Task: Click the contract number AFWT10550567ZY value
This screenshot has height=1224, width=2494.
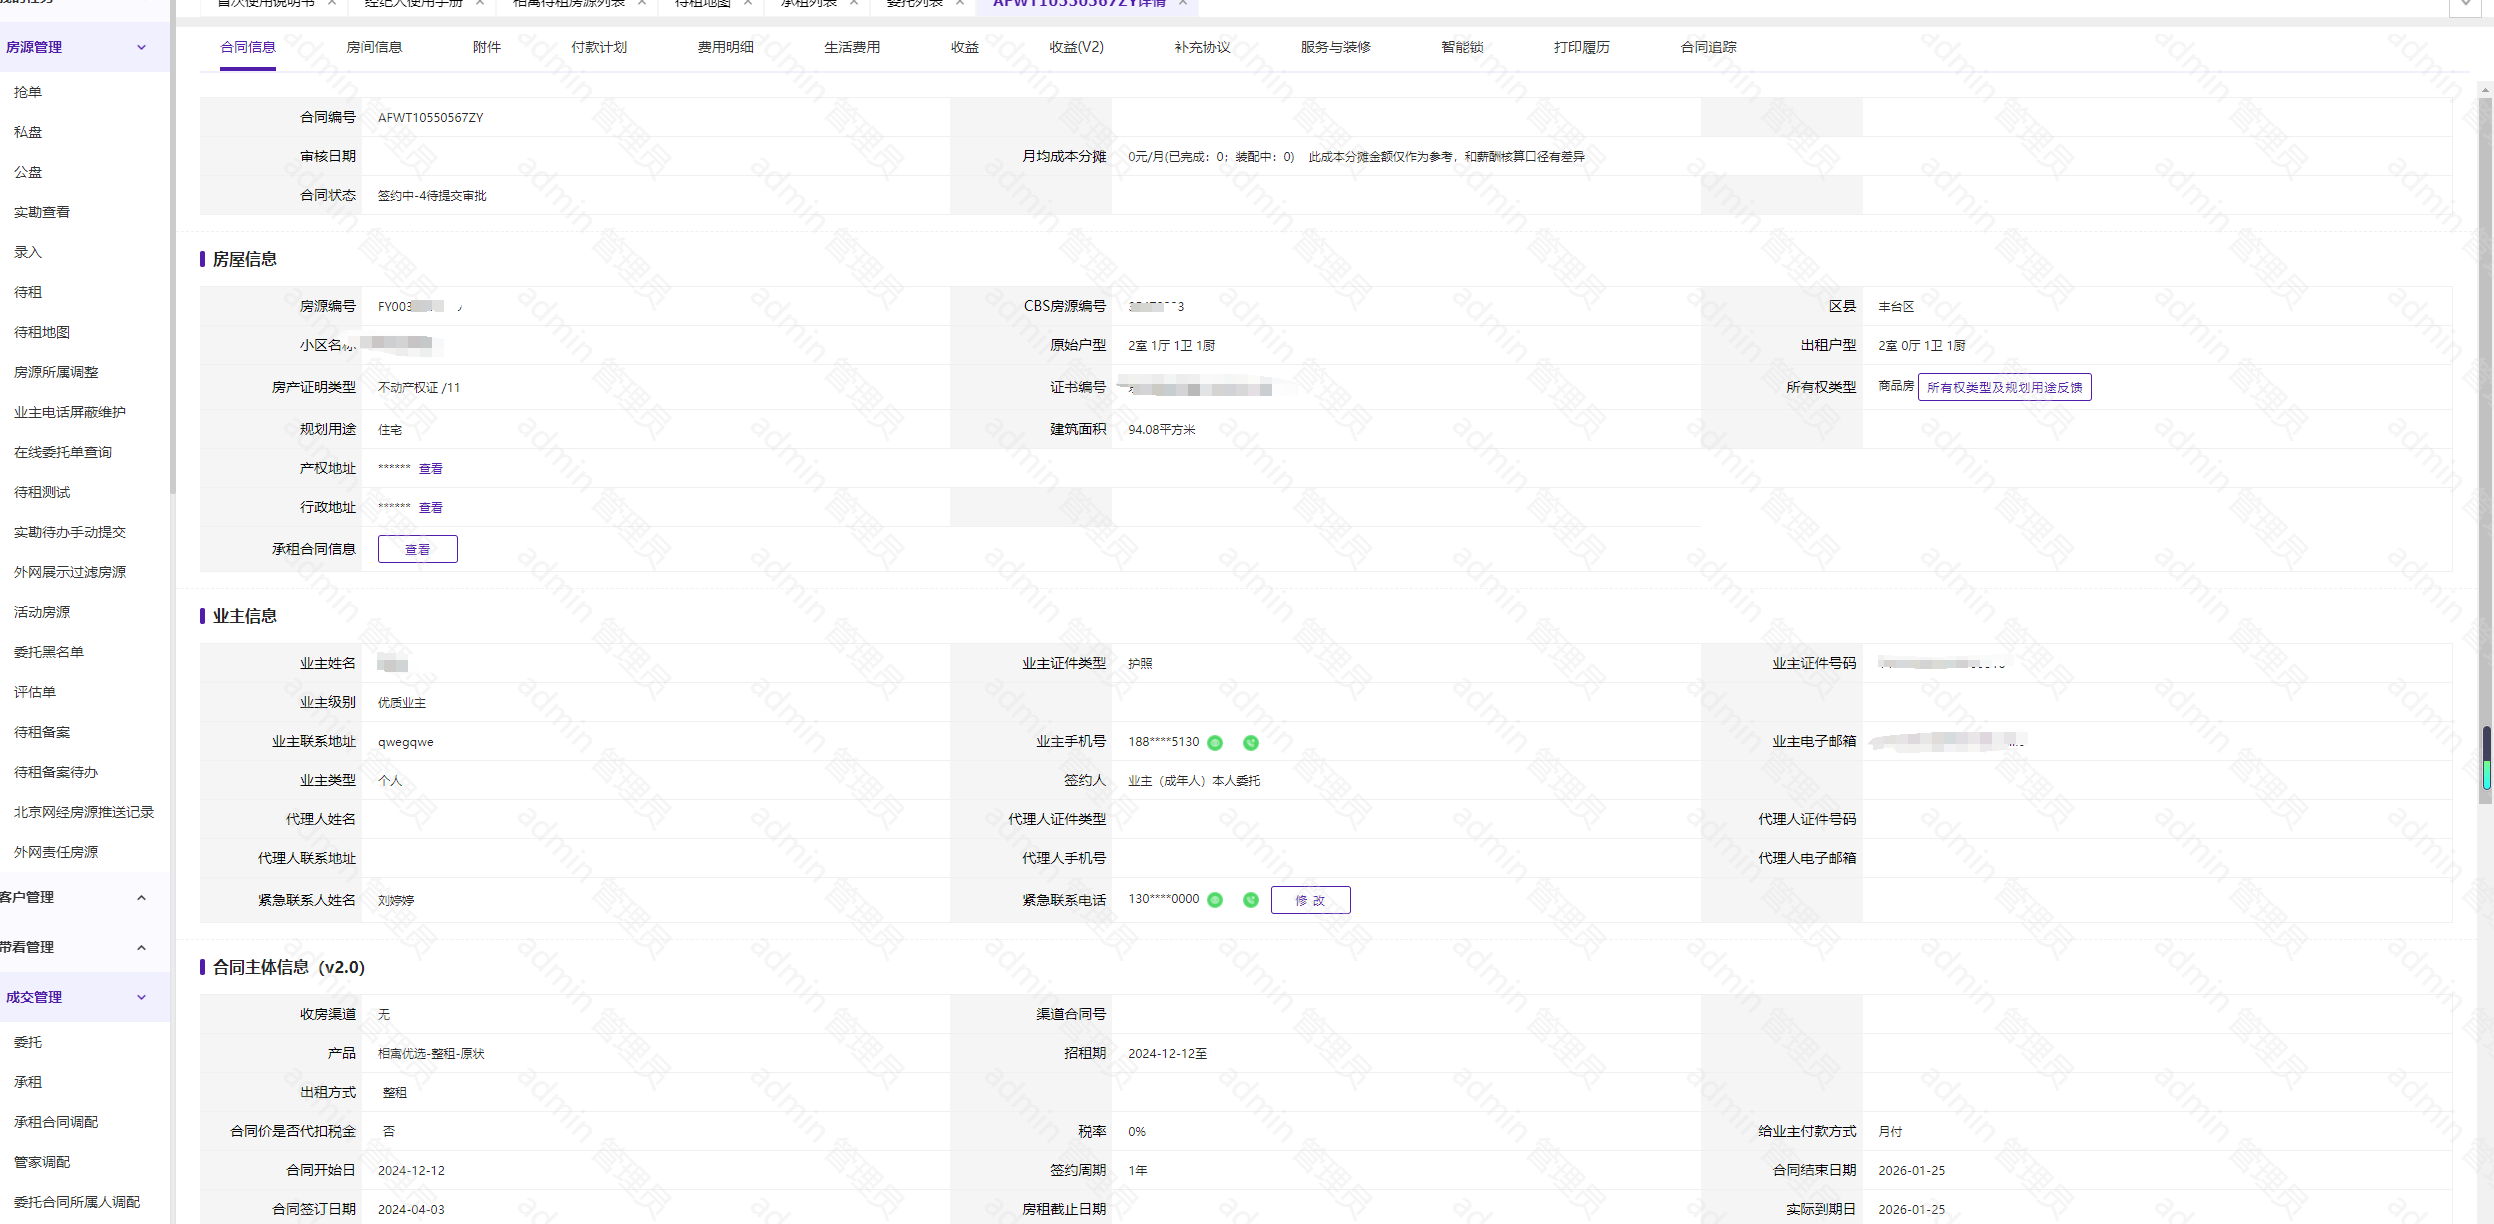Action: tap(430, 118)
